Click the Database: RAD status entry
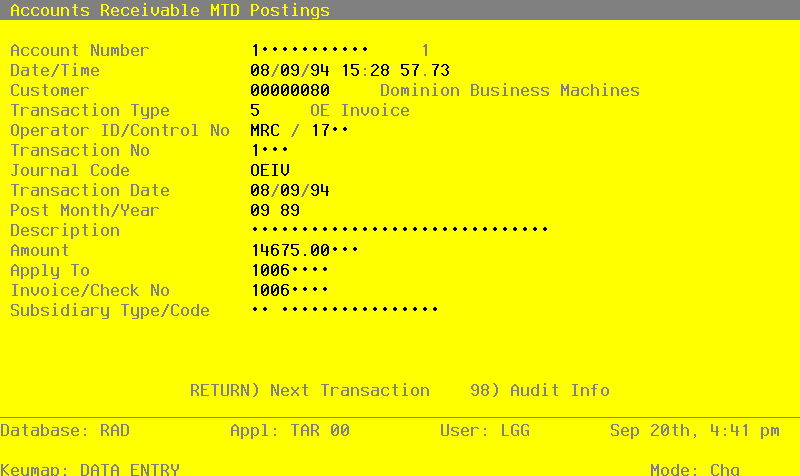 [65, 431]
